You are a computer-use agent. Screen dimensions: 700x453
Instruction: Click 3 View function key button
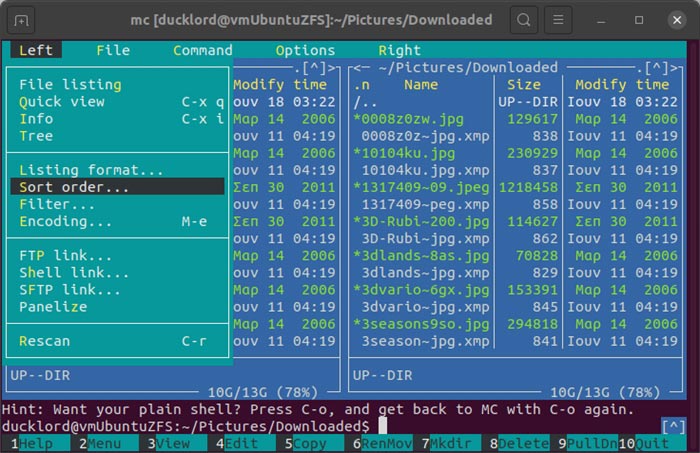[173, 443]
